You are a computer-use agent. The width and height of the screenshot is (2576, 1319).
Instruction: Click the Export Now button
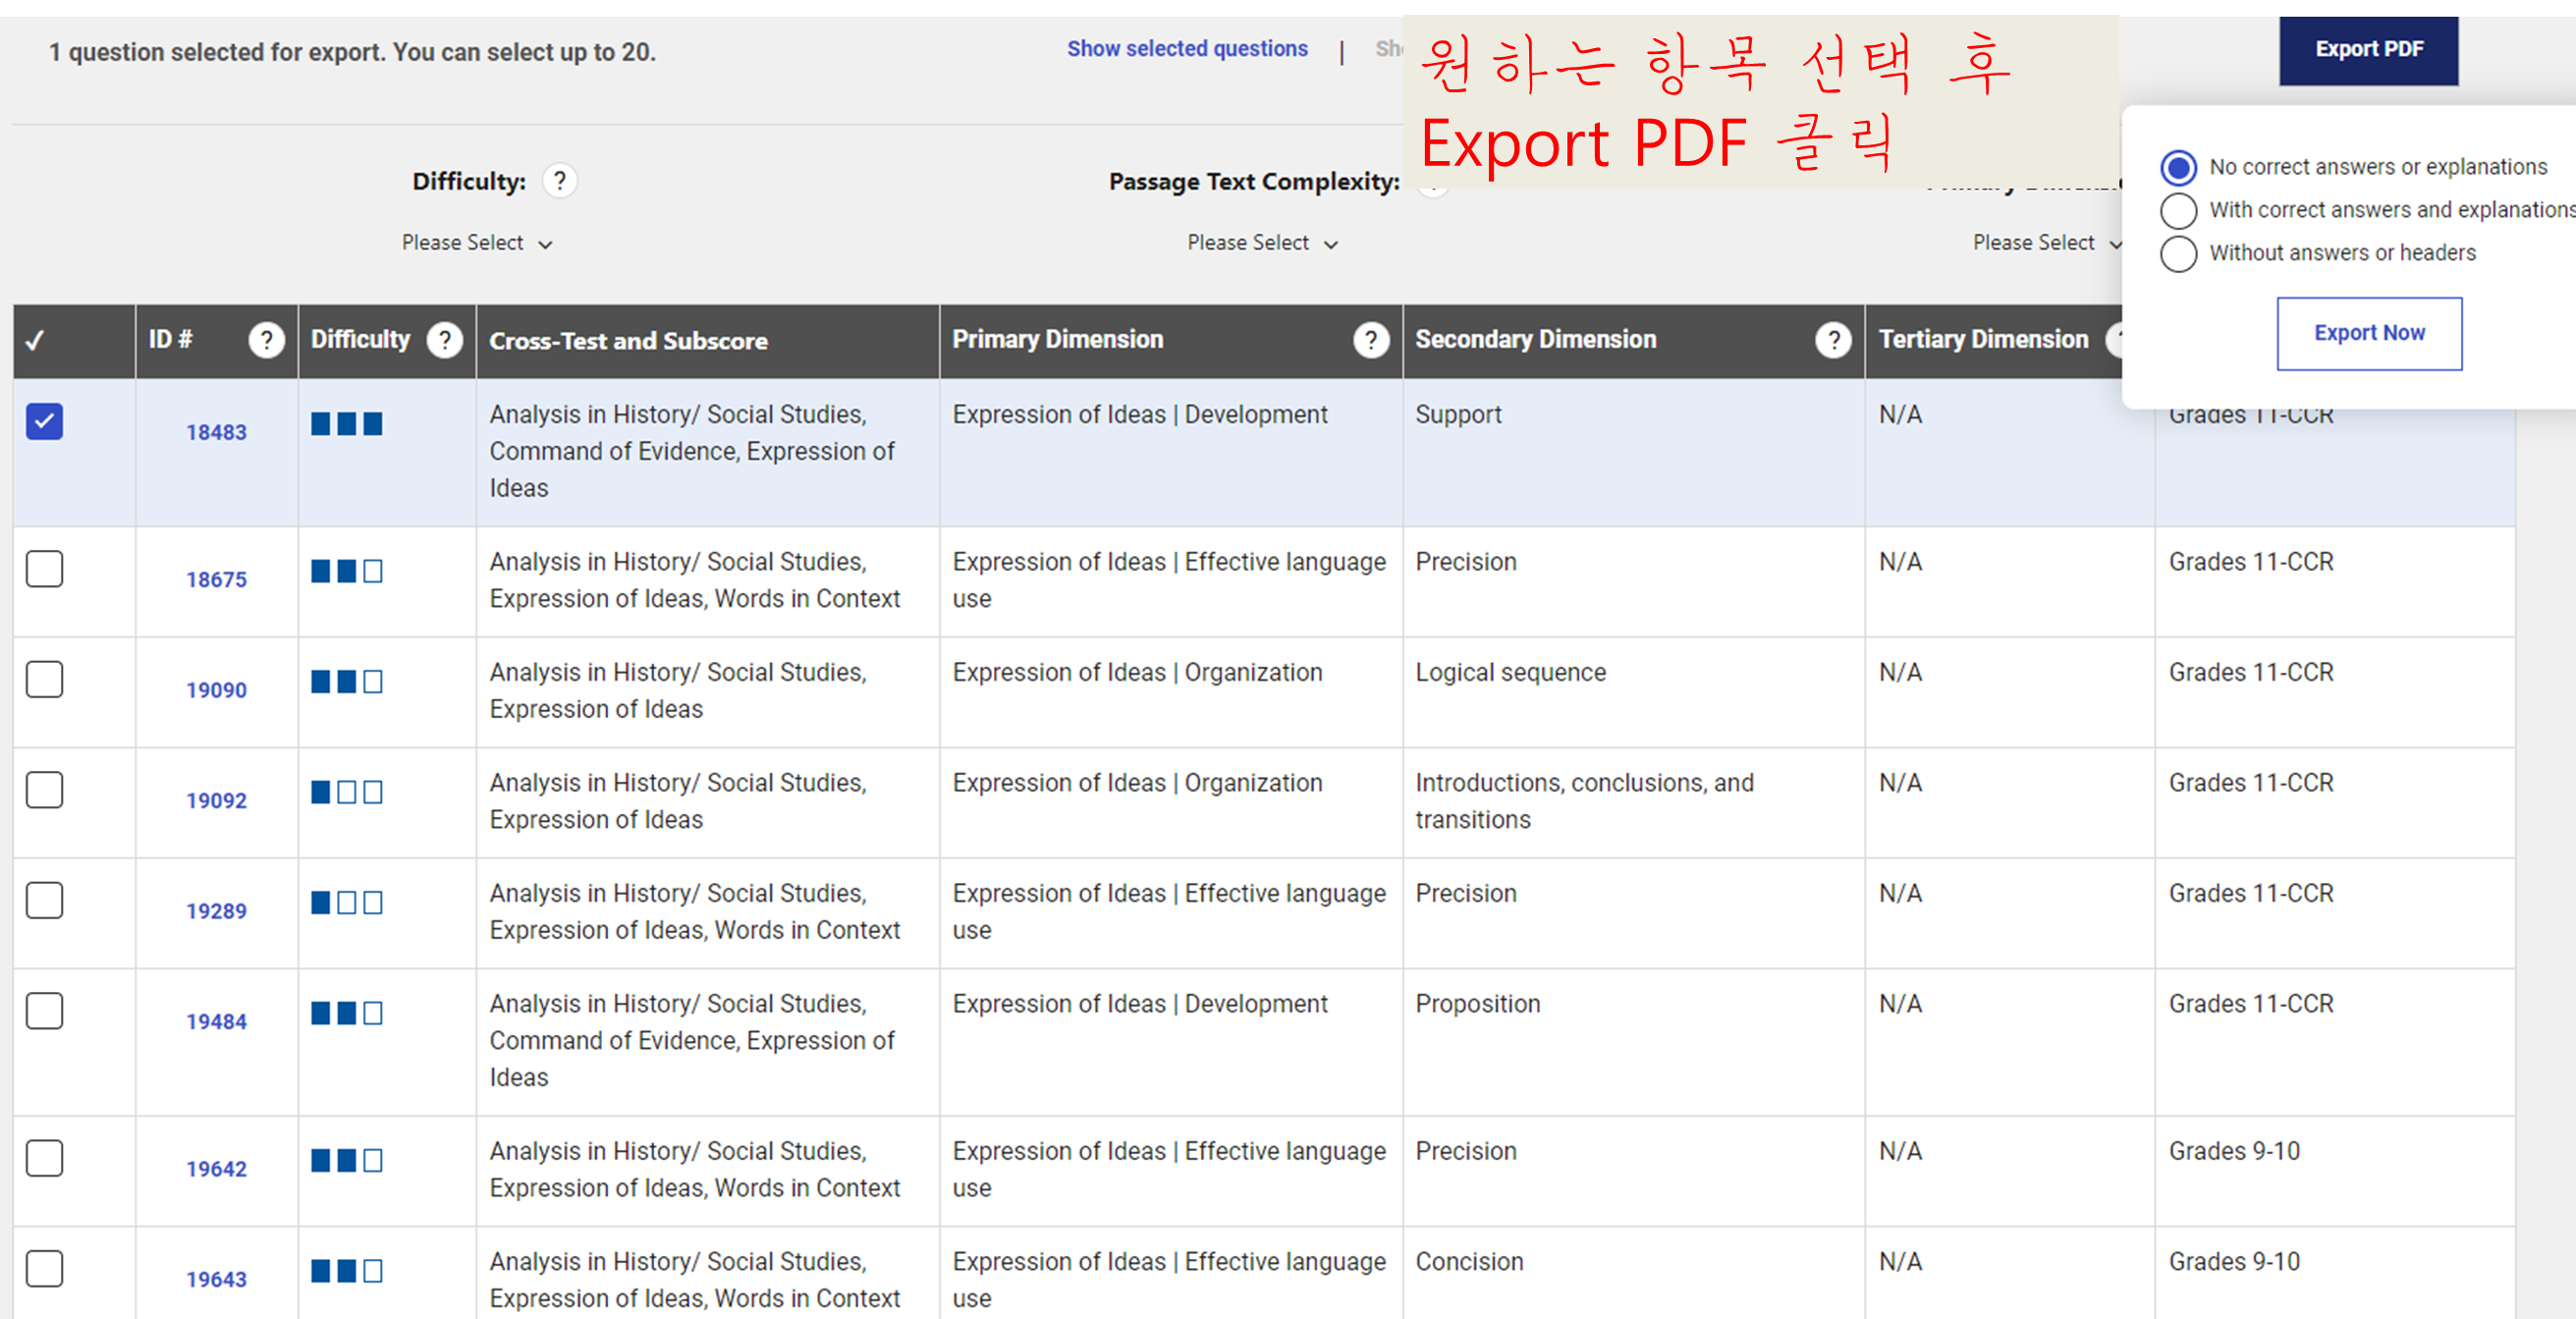tap(2368, 333)
